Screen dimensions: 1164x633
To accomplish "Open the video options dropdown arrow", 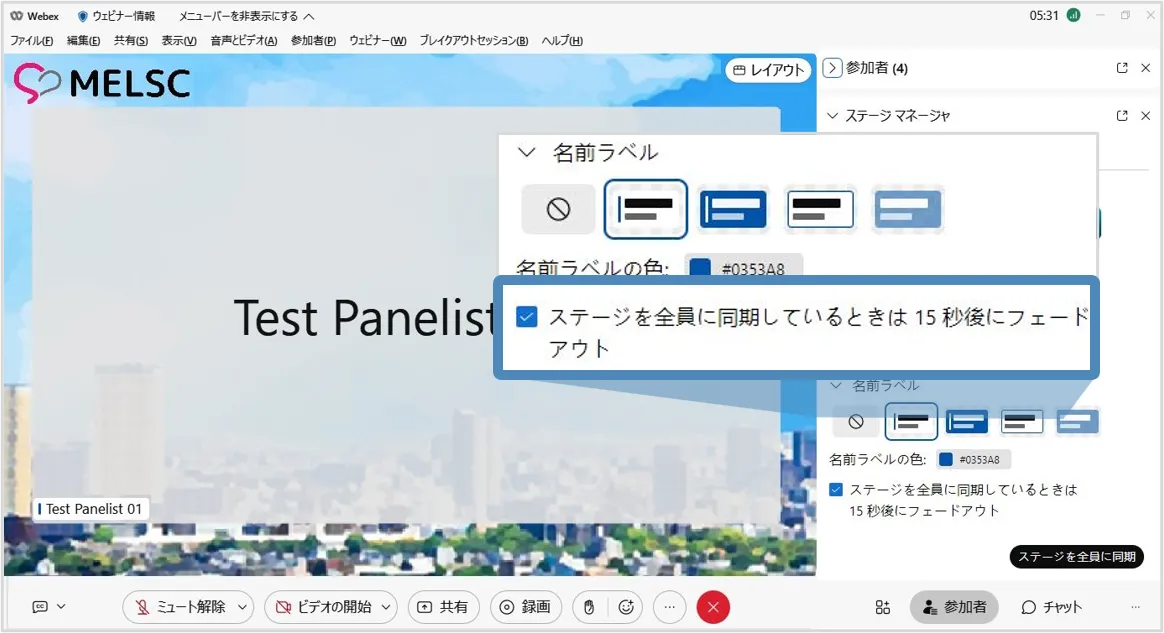I will (x=387, y=607).
